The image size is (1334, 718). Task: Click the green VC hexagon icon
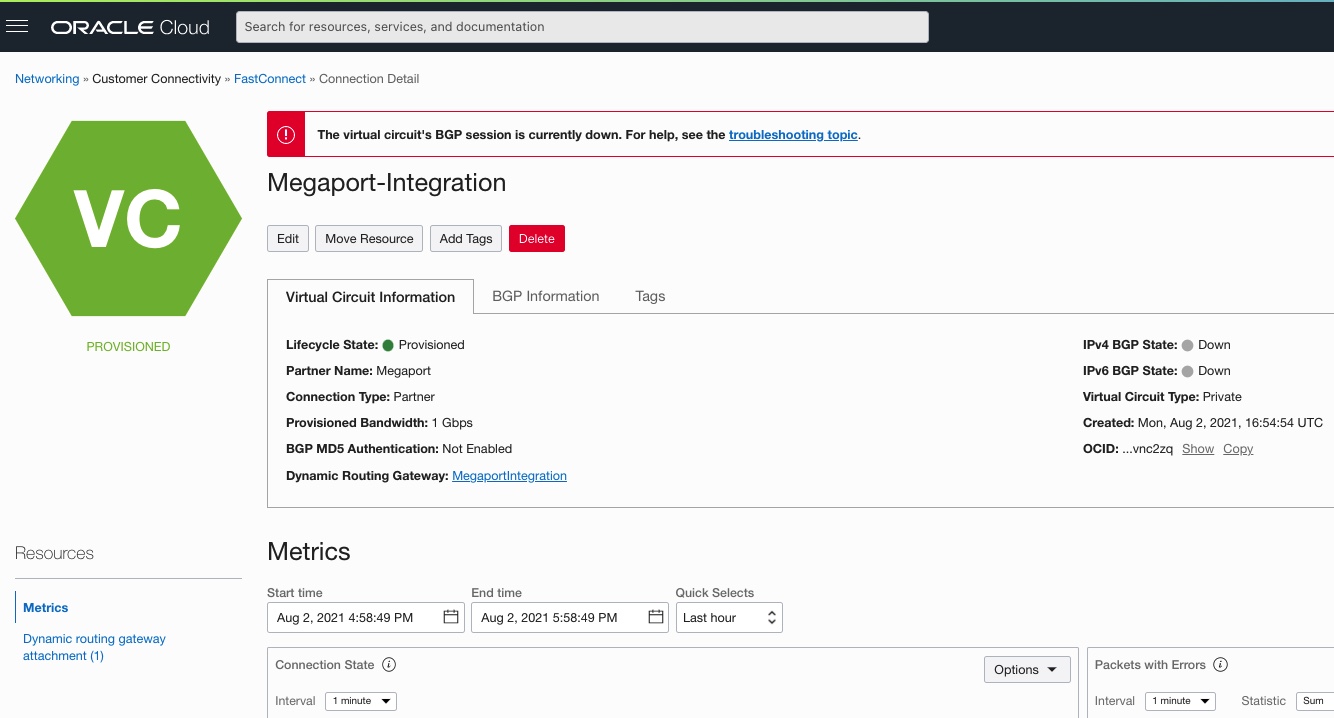click(128, 218)
